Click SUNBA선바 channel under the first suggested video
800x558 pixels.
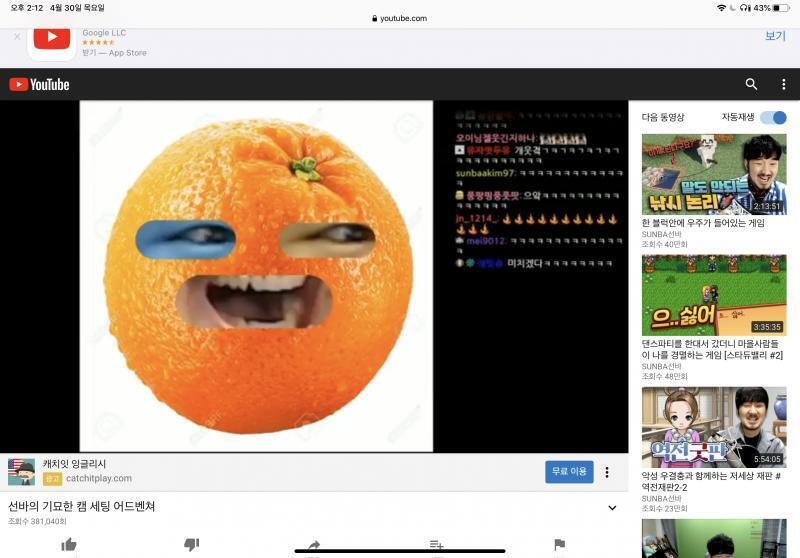(662, 234)
